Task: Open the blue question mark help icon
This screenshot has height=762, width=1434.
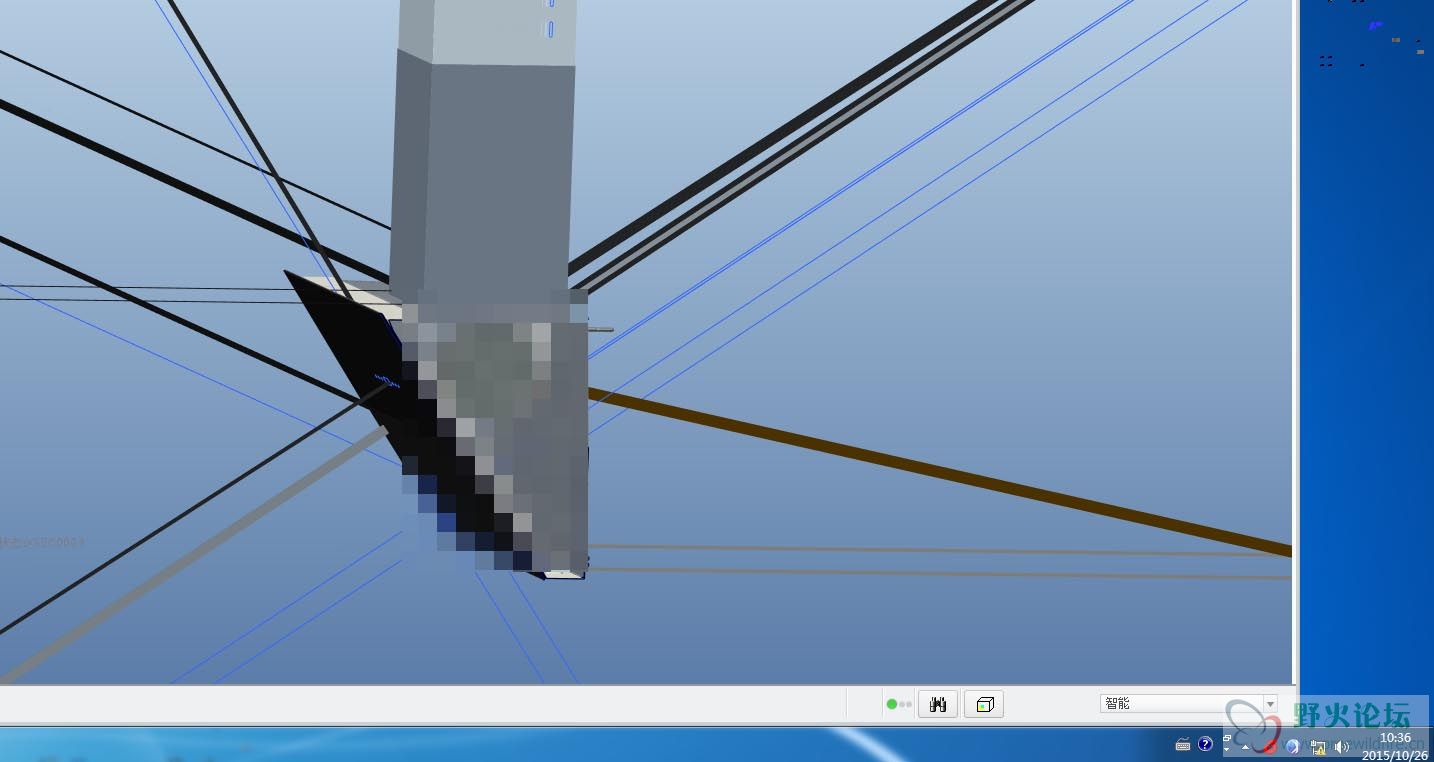Action: [1205, 744]
